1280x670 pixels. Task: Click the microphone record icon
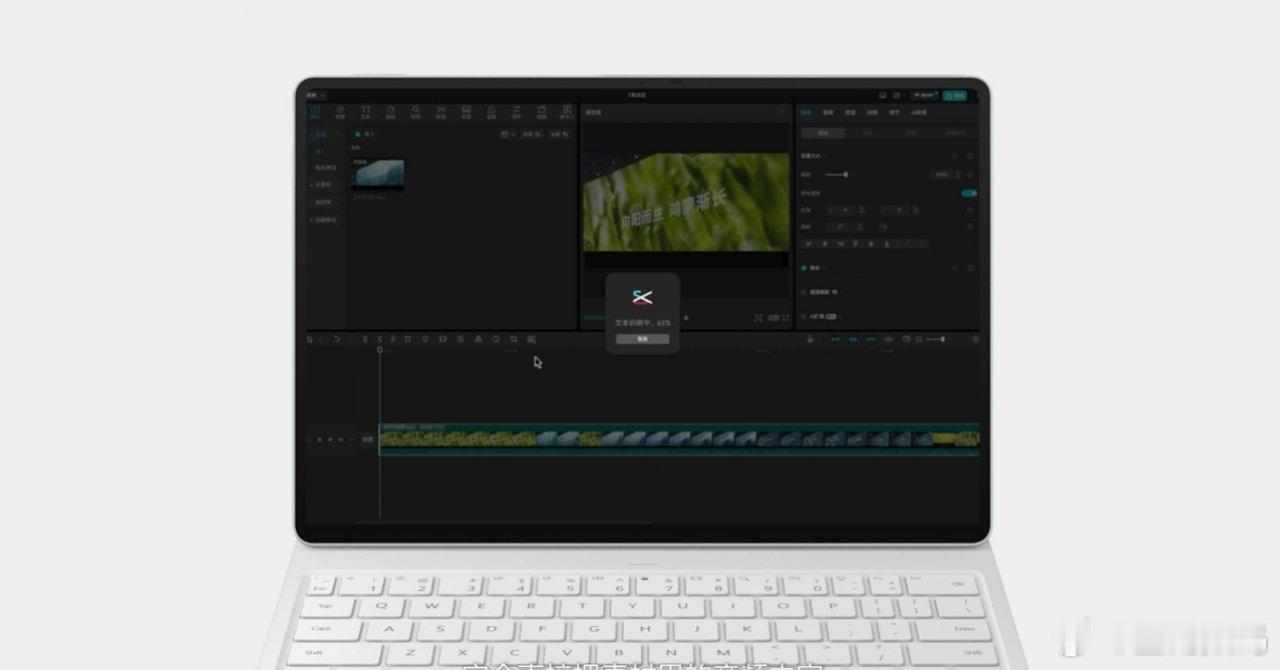tap(811, 339)
